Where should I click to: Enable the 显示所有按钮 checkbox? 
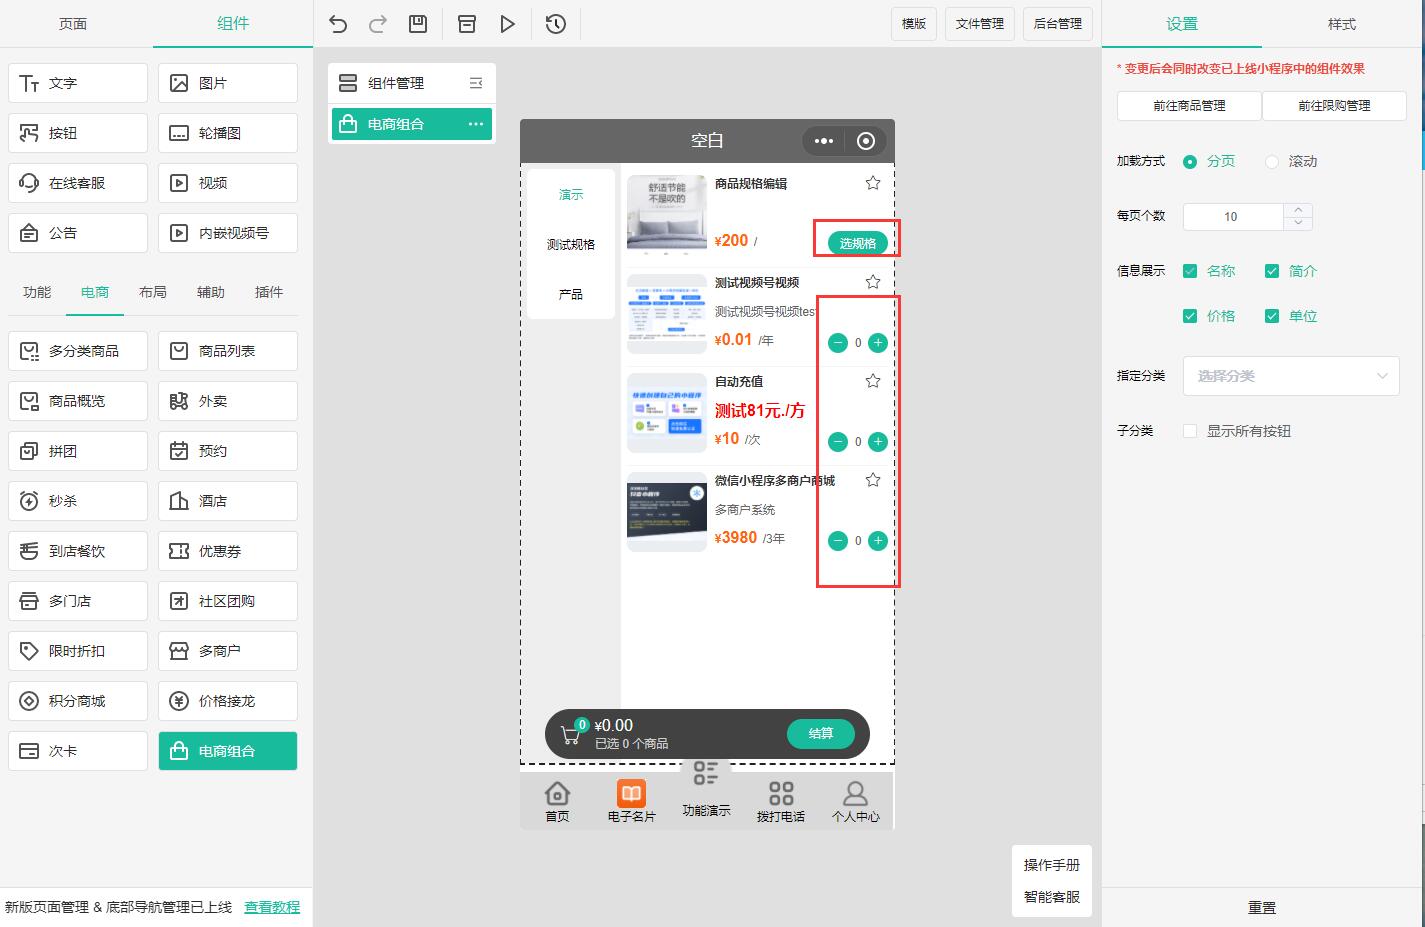click(1190, 431)
